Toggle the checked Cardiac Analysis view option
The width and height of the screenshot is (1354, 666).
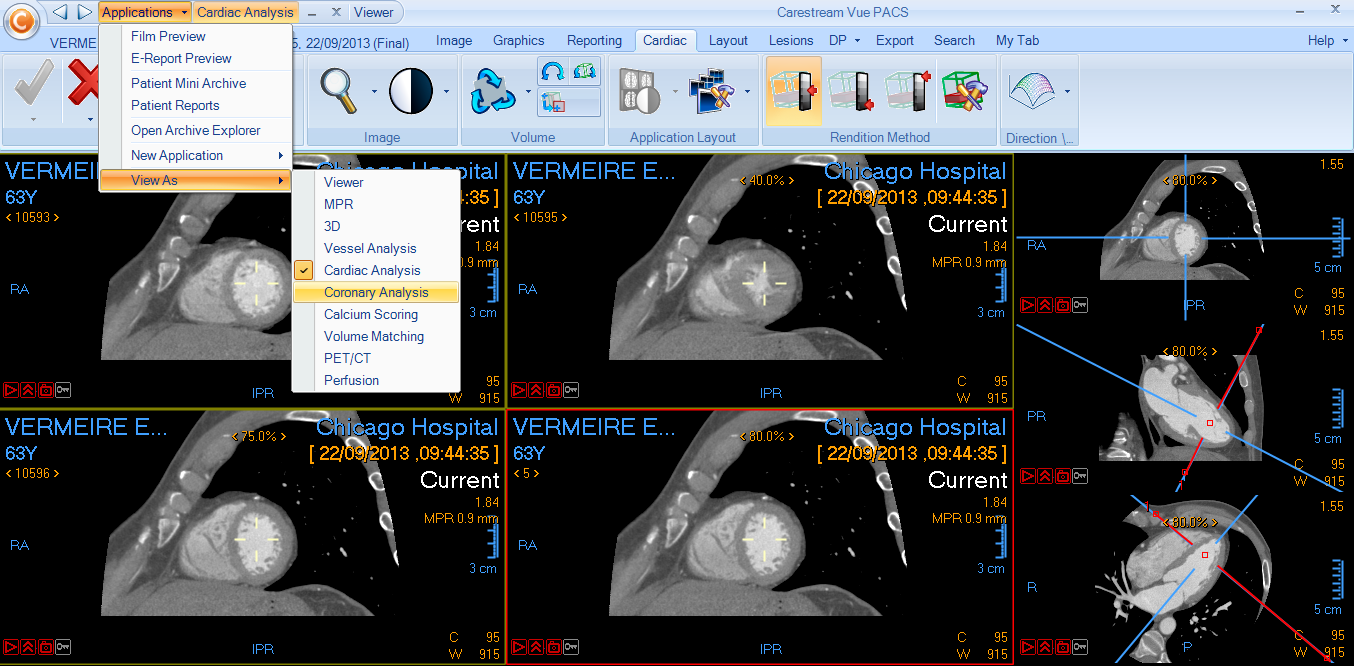(376, 270)
